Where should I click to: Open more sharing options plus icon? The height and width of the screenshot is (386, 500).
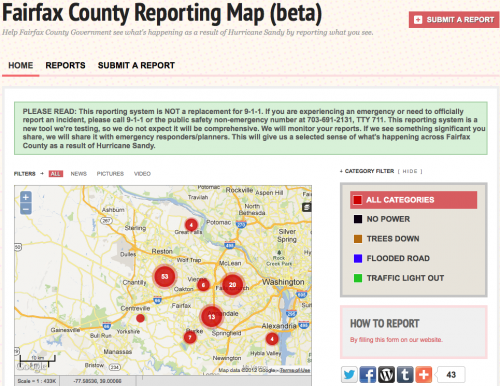[x=424, y=374]
